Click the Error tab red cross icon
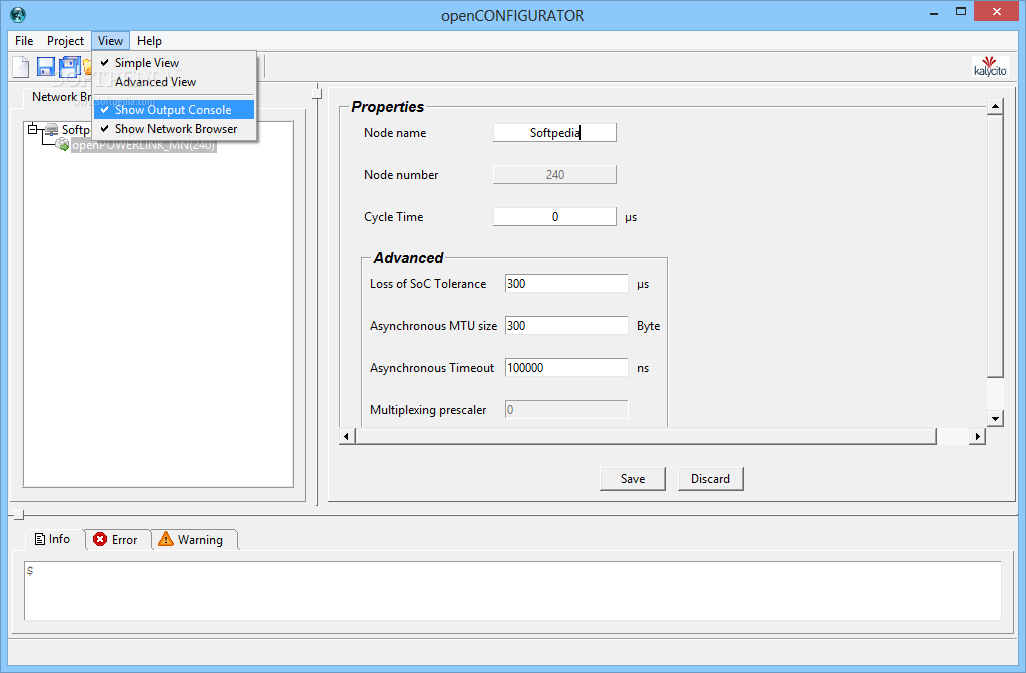This screenshot has width=1026, height=673. [x=100, y=539]
